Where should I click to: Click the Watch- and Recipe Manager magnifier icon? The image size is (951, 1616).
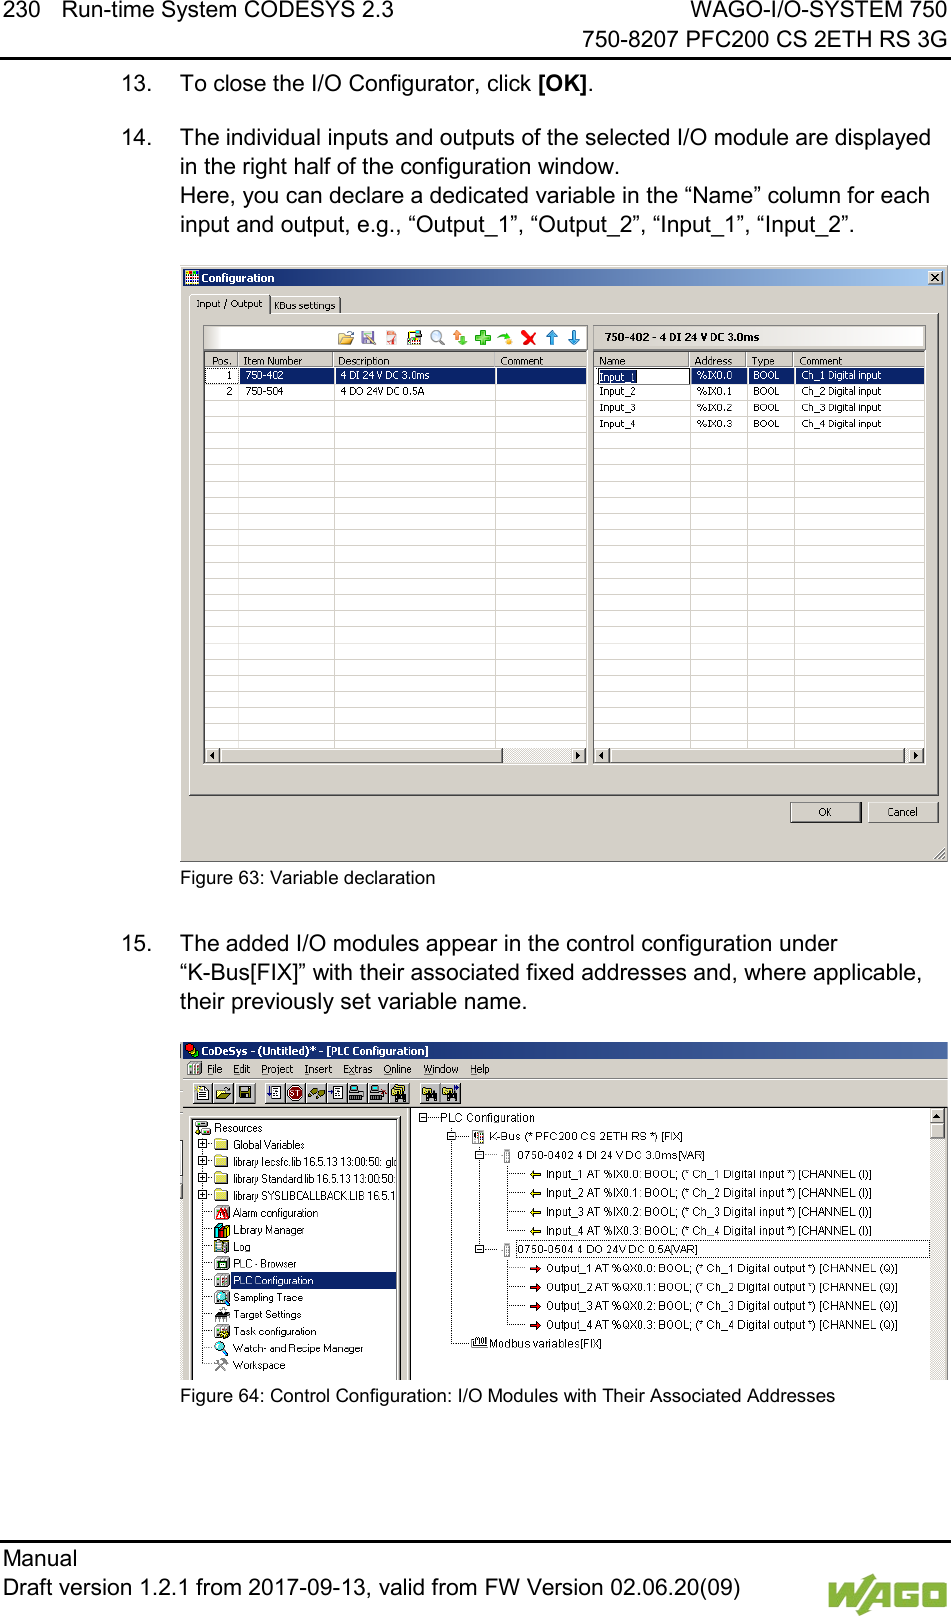pos(222,1348)
